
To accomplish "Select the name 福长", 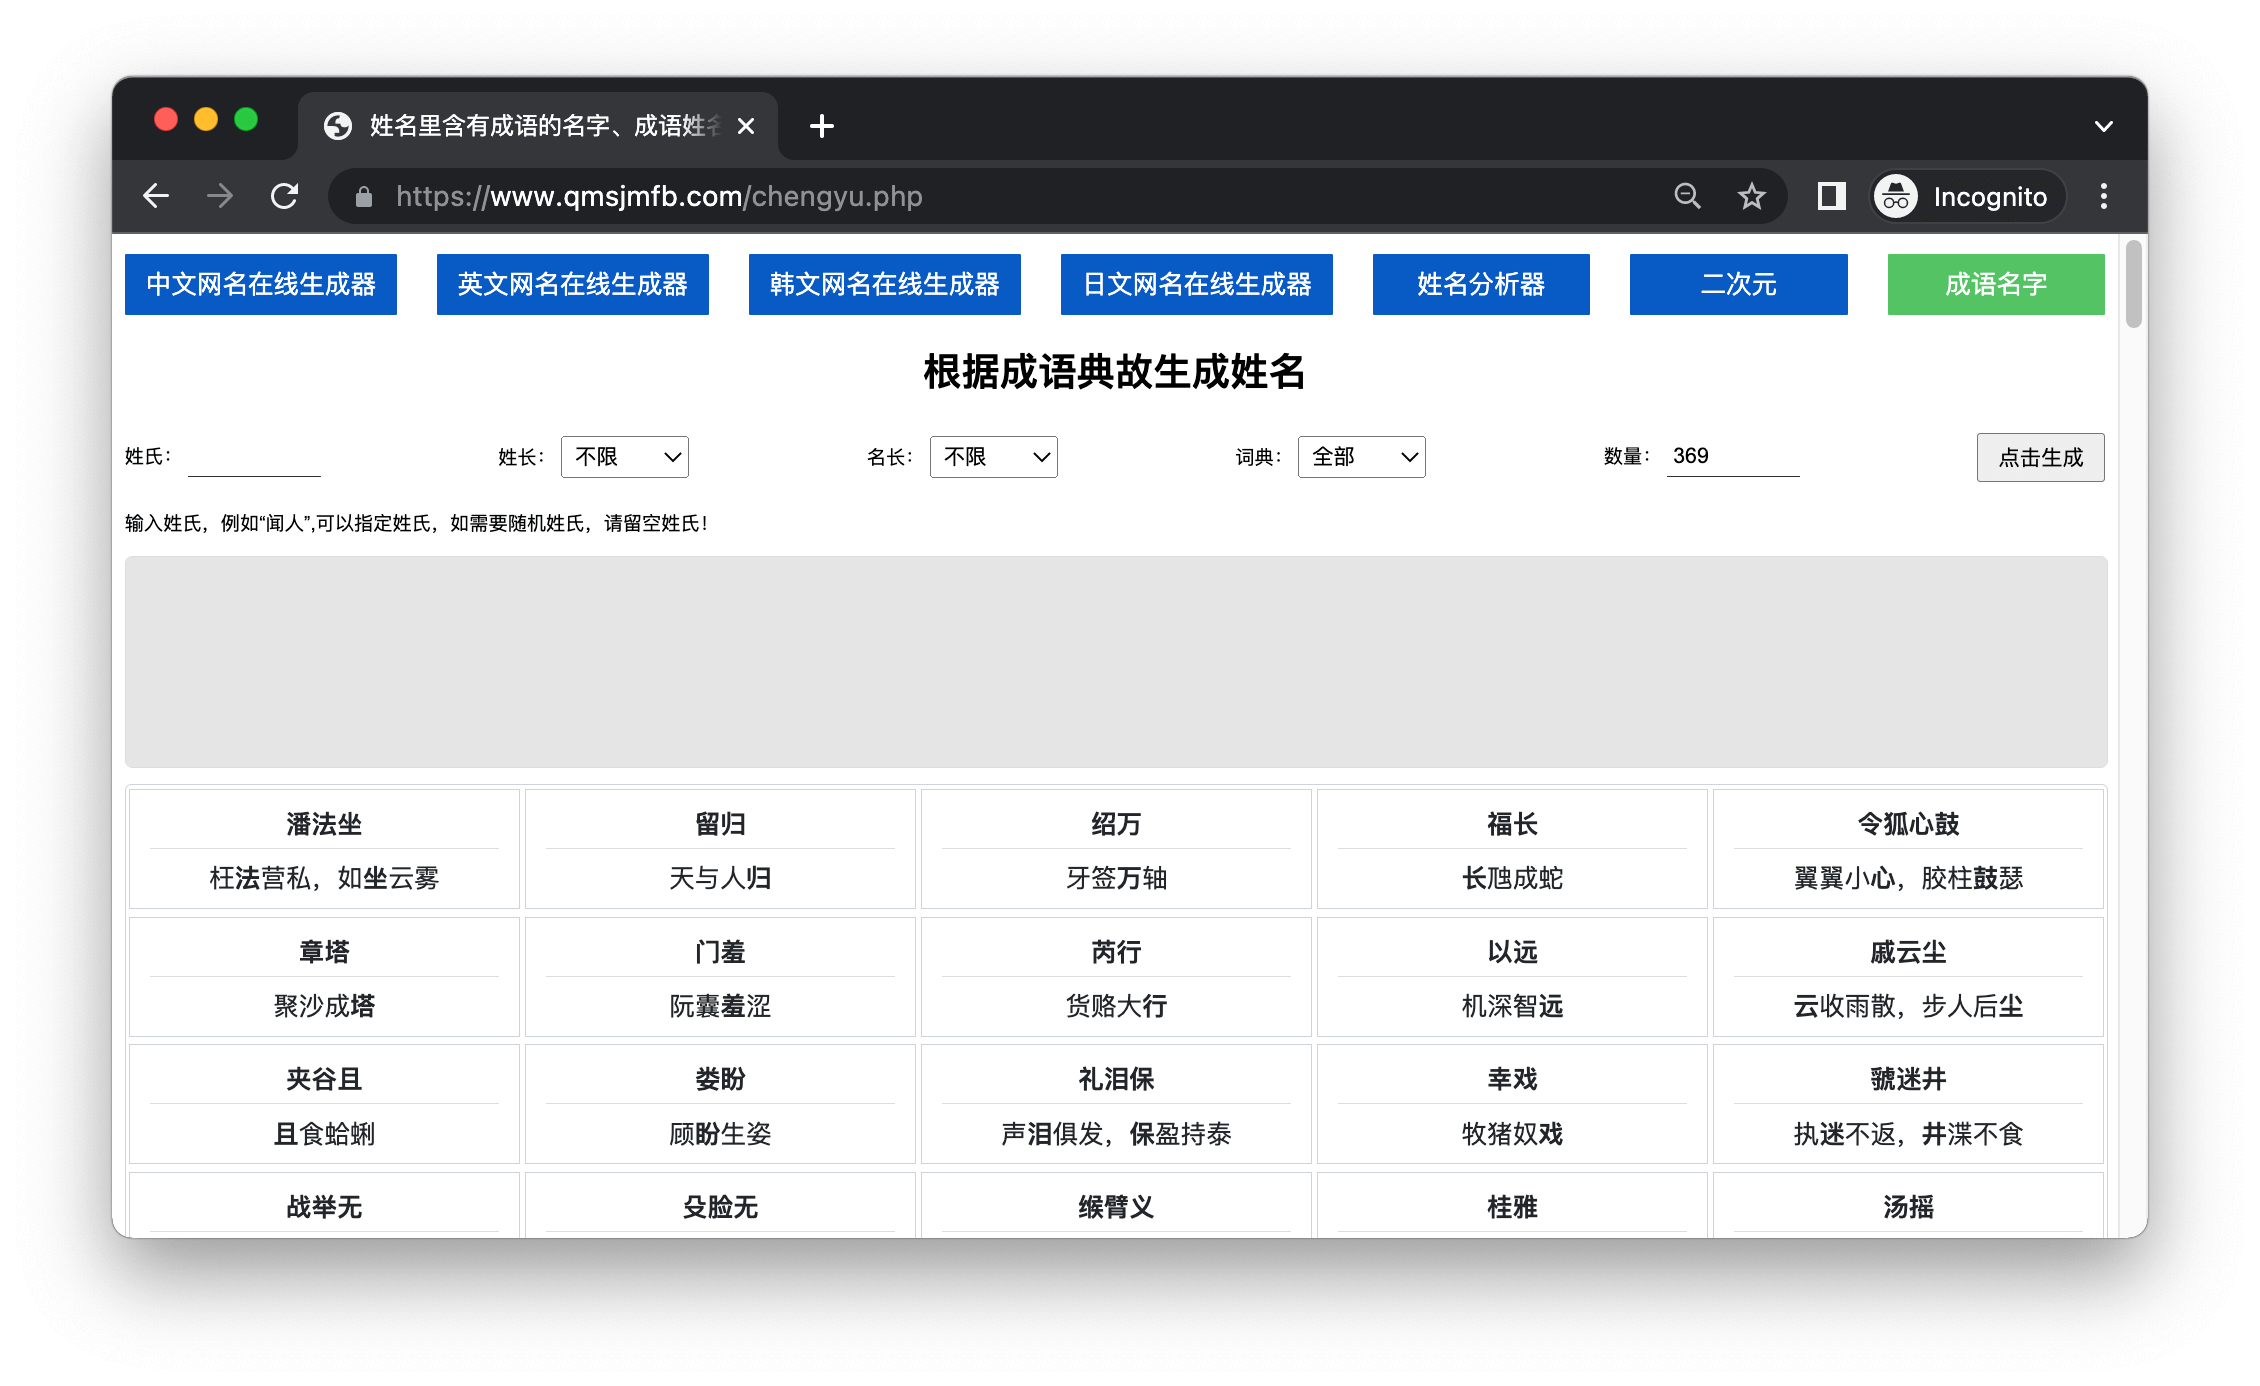I will point(1512,824).
